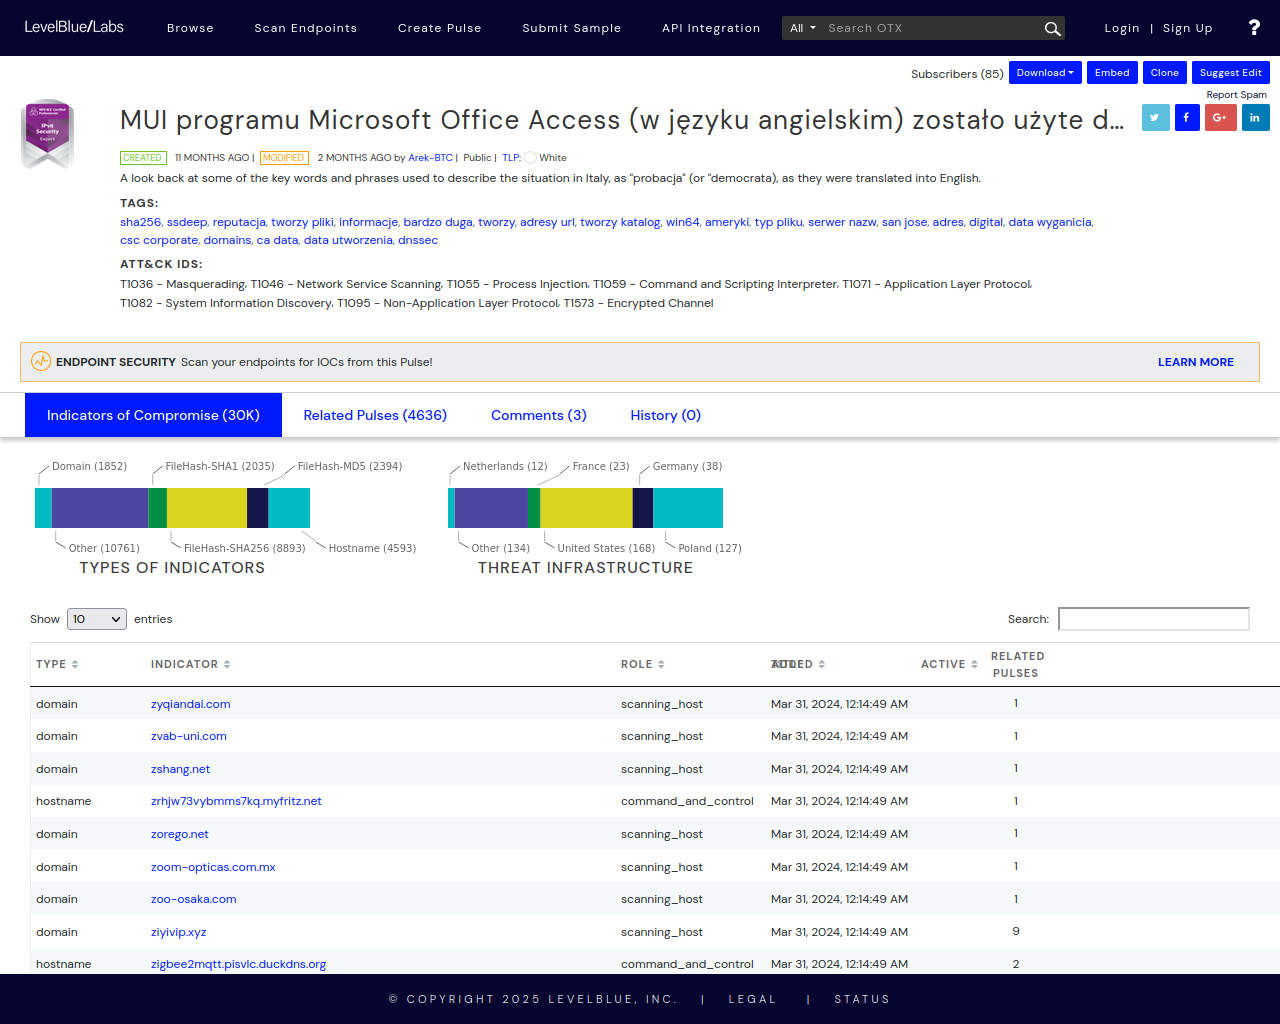Image resolution: width=1280 pixels, height=1024 pixels.
Task: Switch to Related Pulses tab
Action: (x=375, y=415)
